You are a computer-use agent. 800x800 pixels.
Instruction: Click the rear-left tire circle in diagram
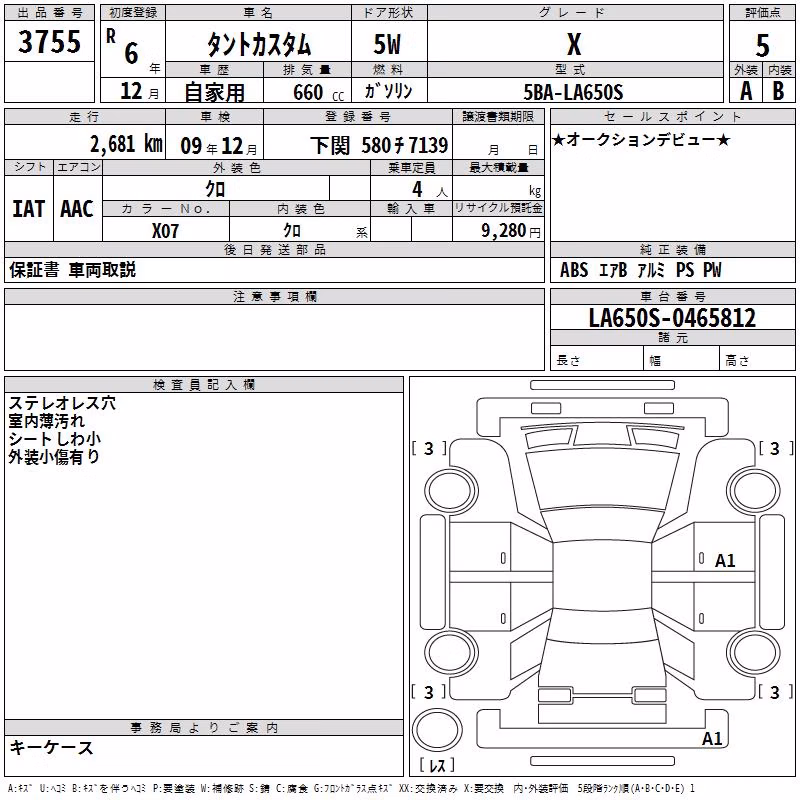tap(451, 653)
